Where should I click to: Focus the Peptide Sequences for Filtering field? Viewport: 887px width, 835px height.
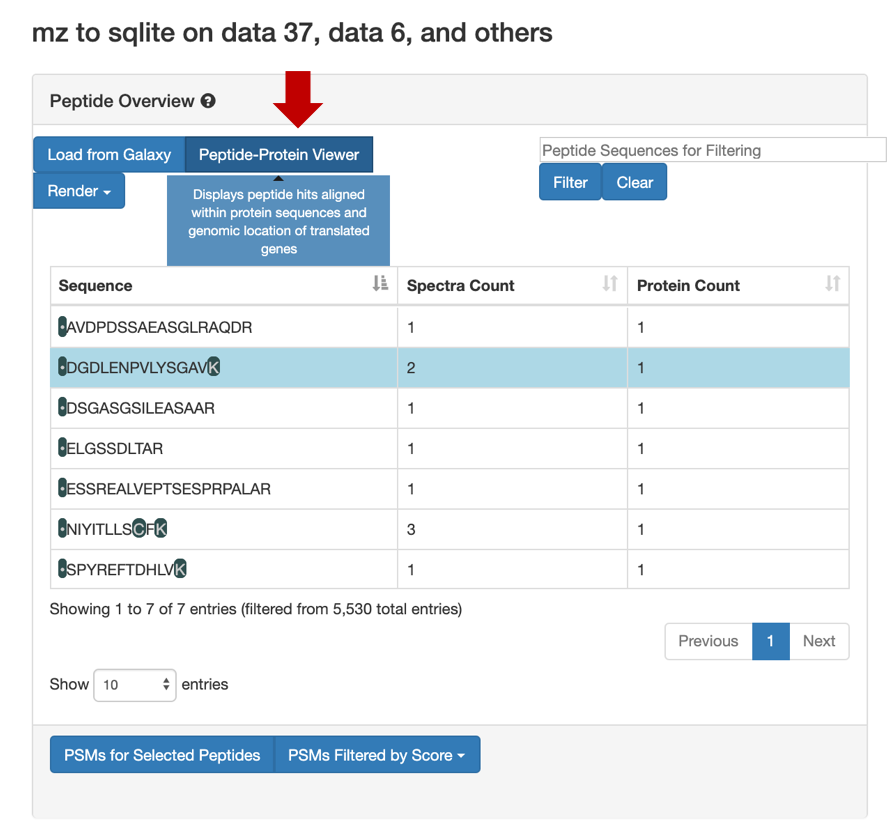713,150
